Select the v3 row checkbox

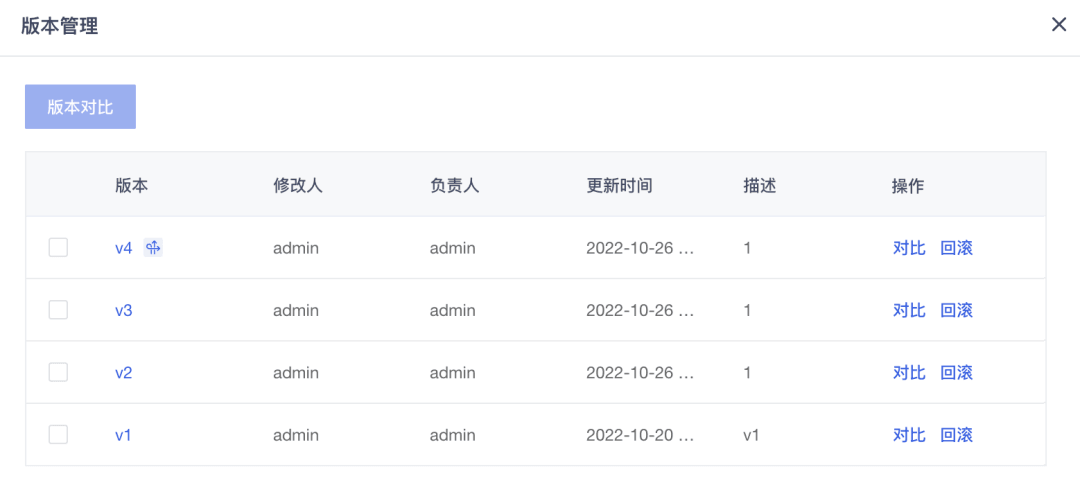tap(59, 310)
